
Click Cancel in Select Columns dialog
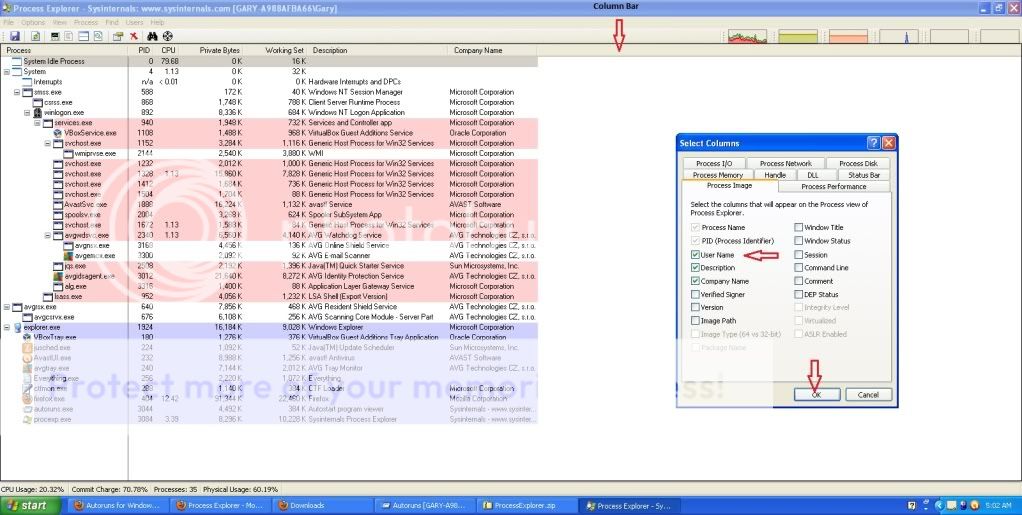(x=868, y=394)
